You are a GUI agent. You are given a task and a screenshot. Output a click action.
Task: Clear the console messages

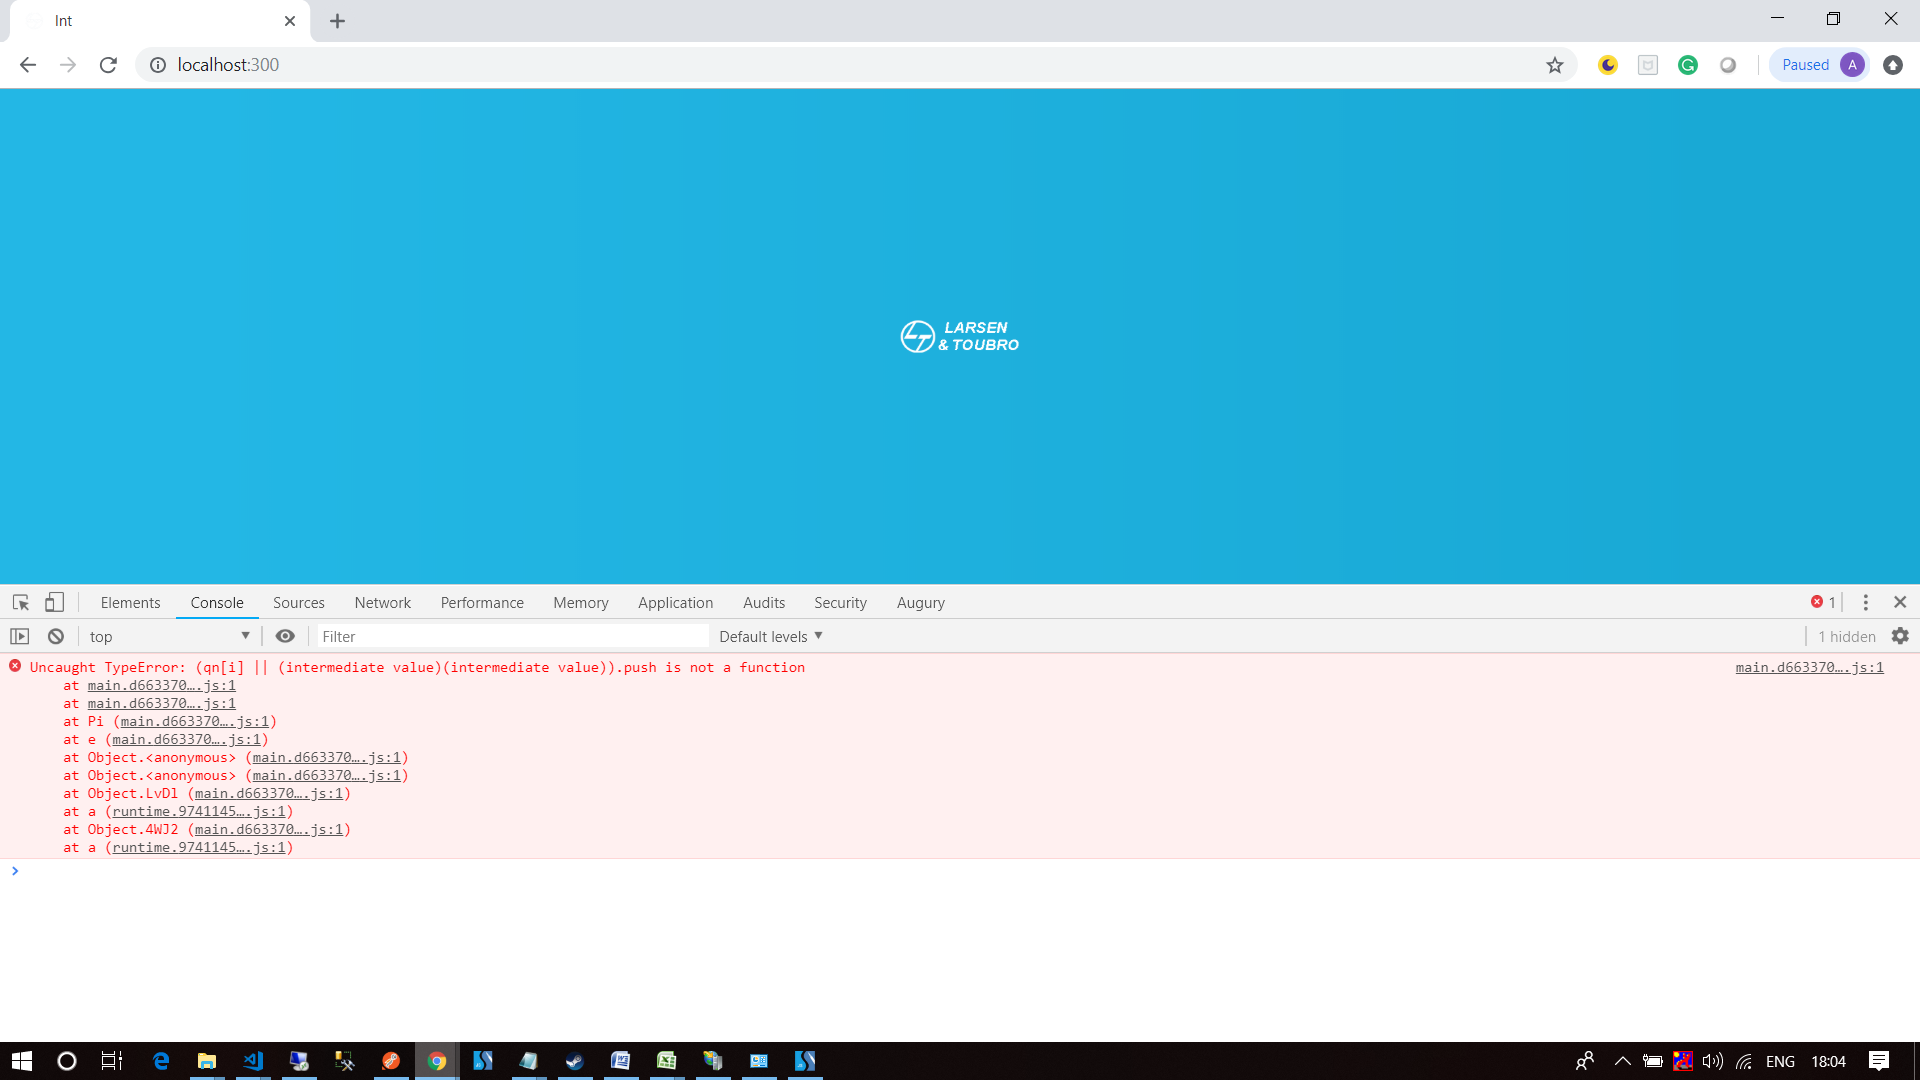tap(55, 636)
